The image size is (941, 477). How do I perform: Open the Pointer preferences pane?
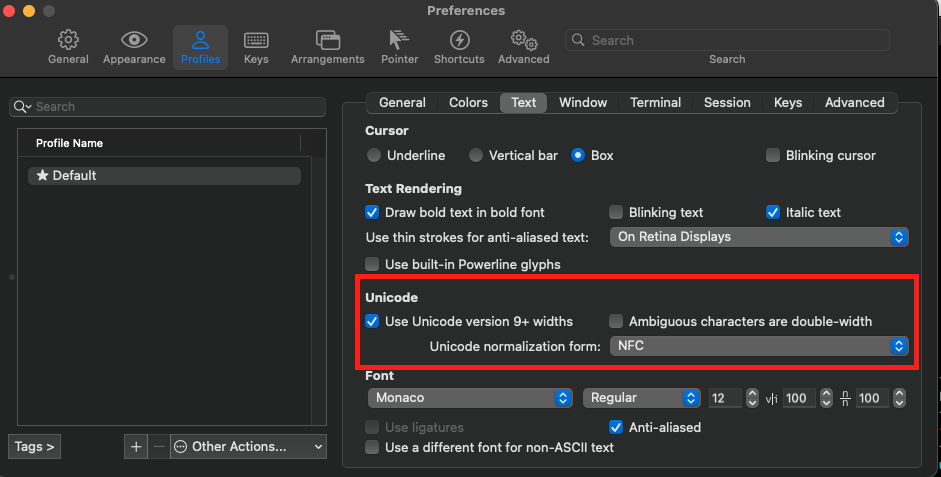(399, 47)
